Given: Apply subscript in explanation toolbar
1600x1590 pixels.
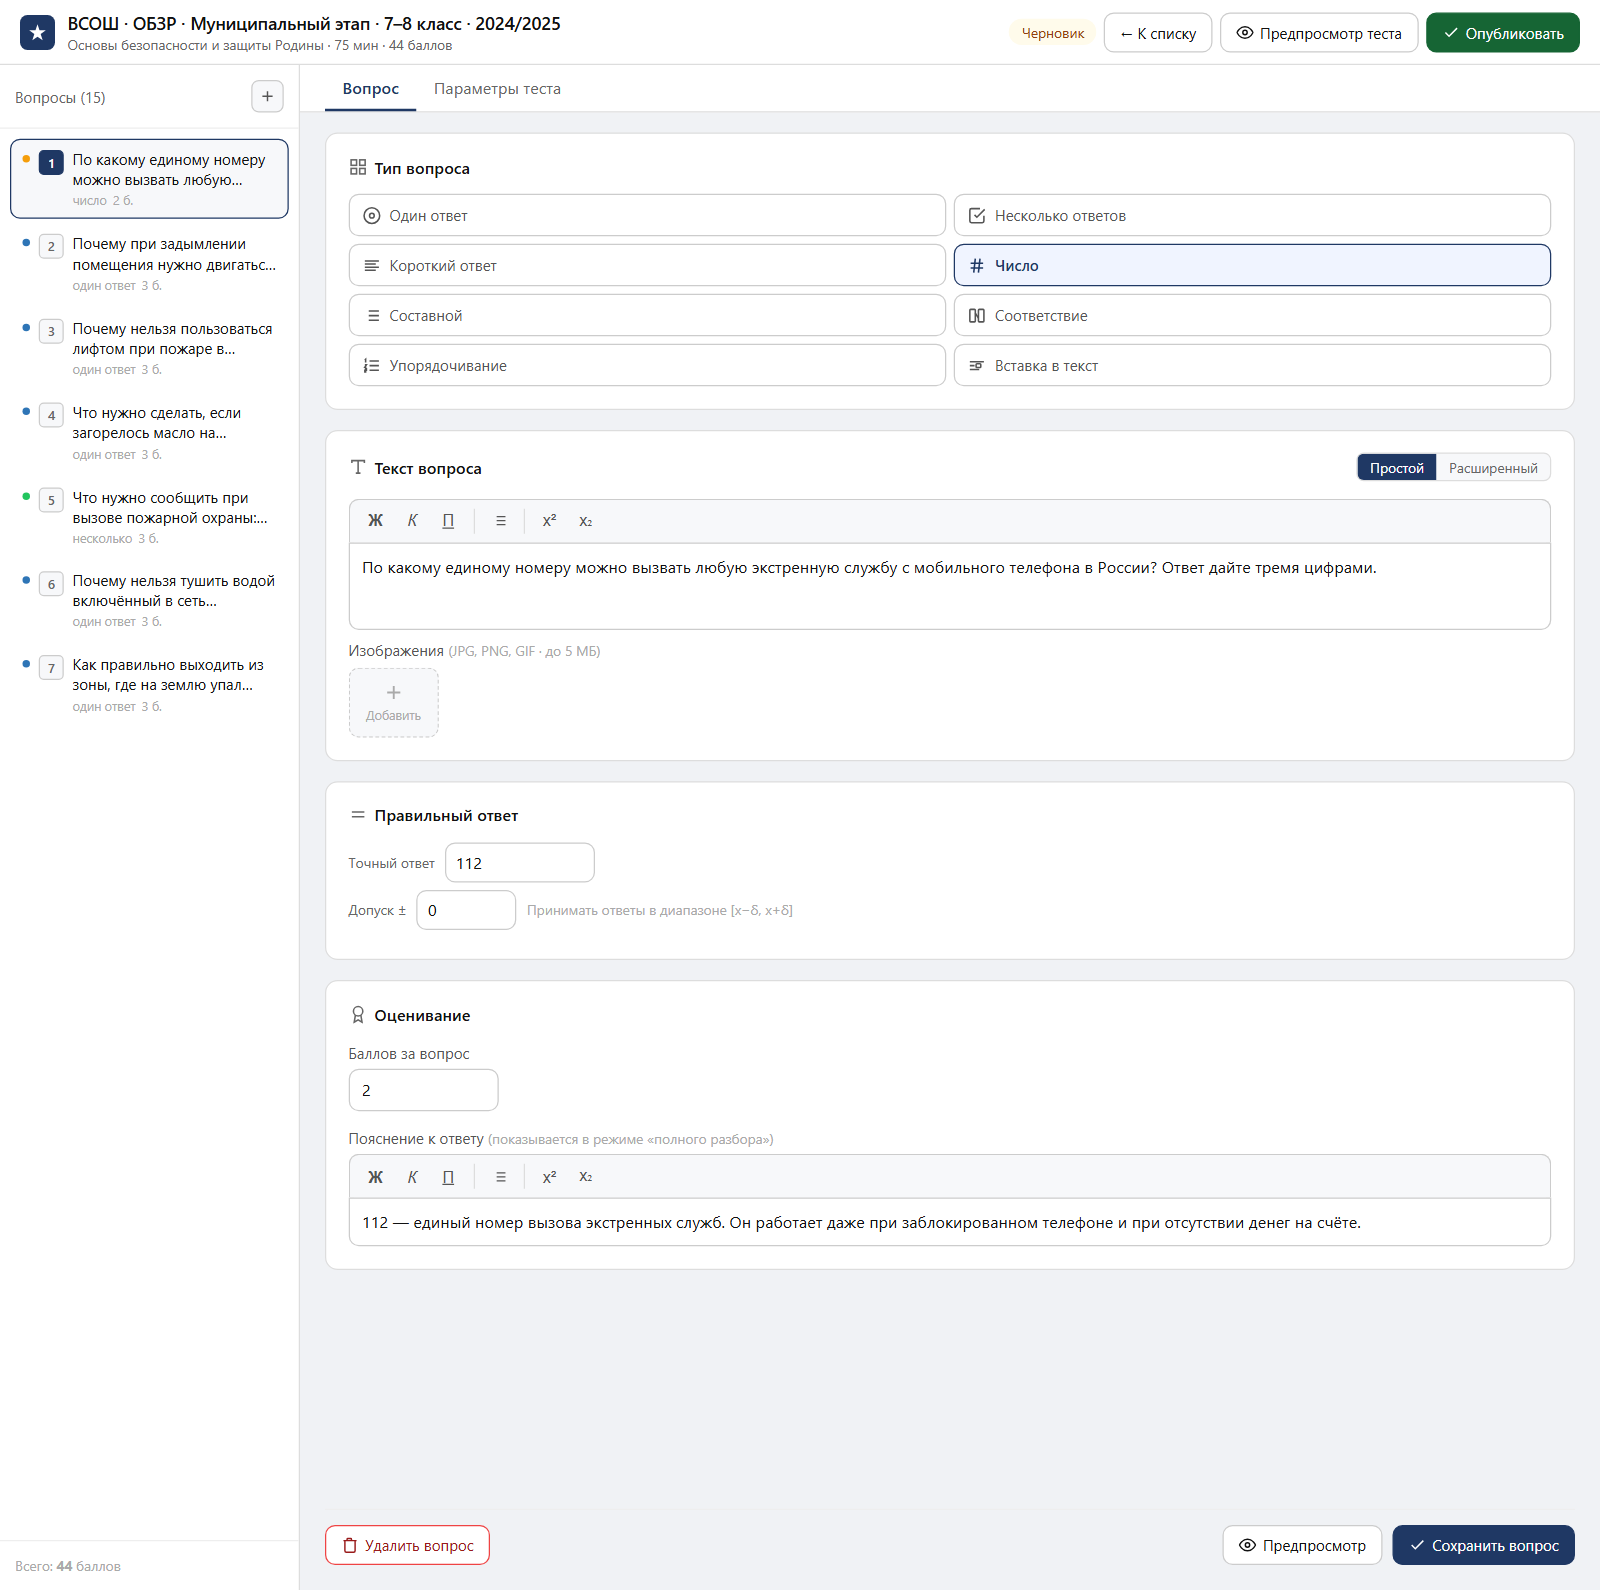Looking at the screenshot, I should click(x=586, y=1177).
